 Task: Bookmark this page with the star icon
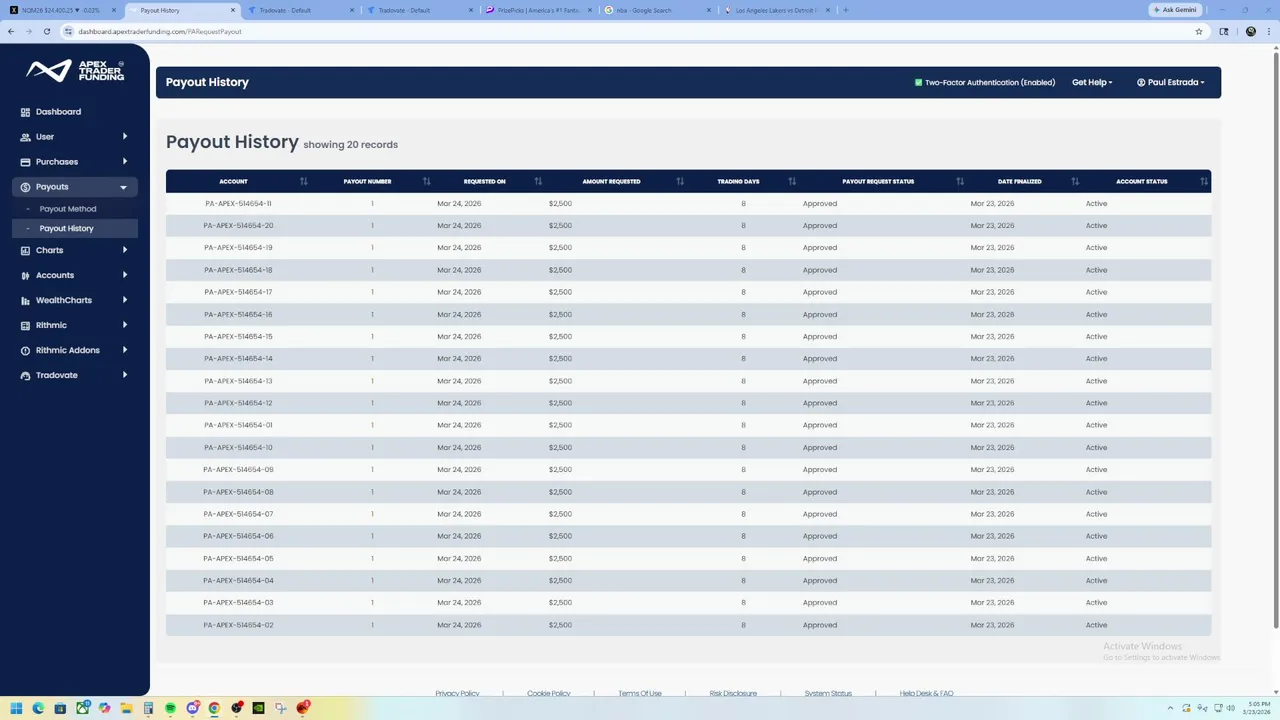point(1199,31)
